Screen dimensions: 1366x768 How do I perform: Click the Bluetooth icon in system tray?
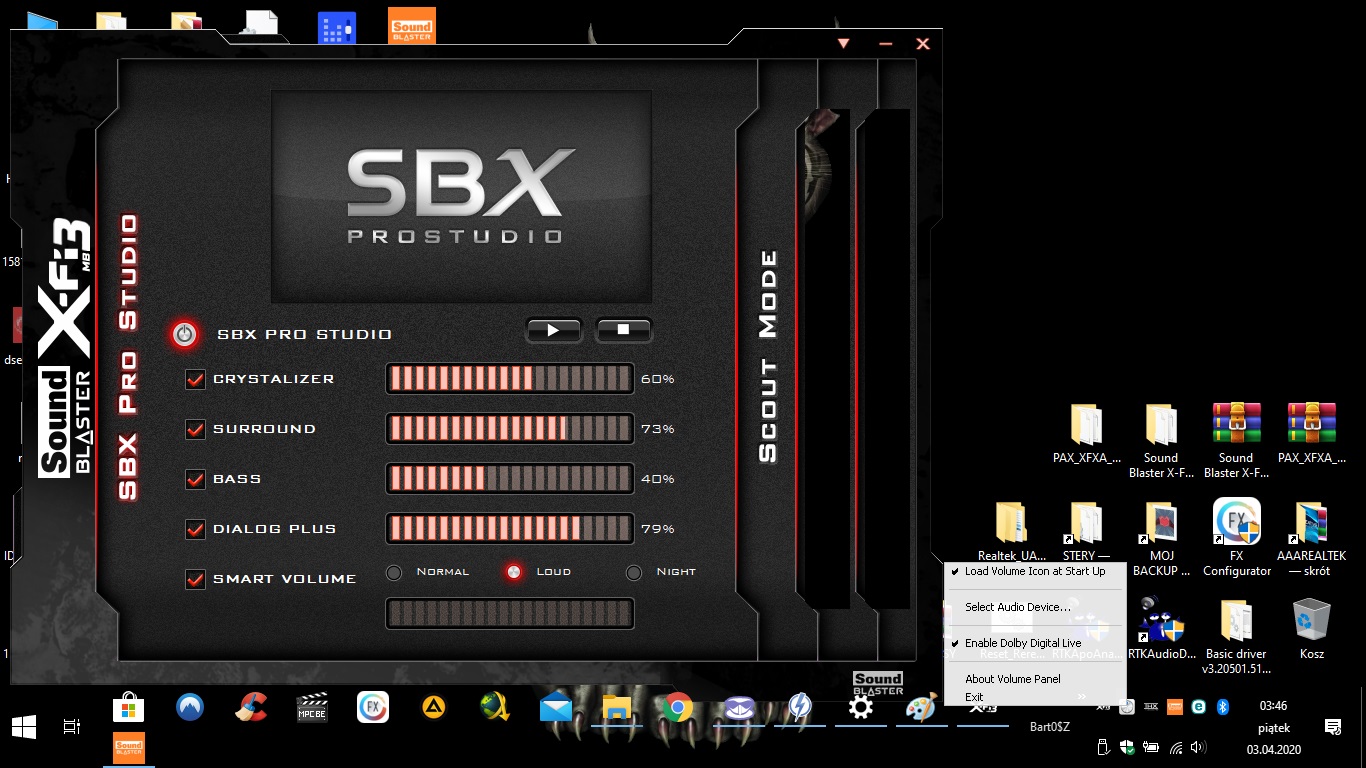point(1221,707)
